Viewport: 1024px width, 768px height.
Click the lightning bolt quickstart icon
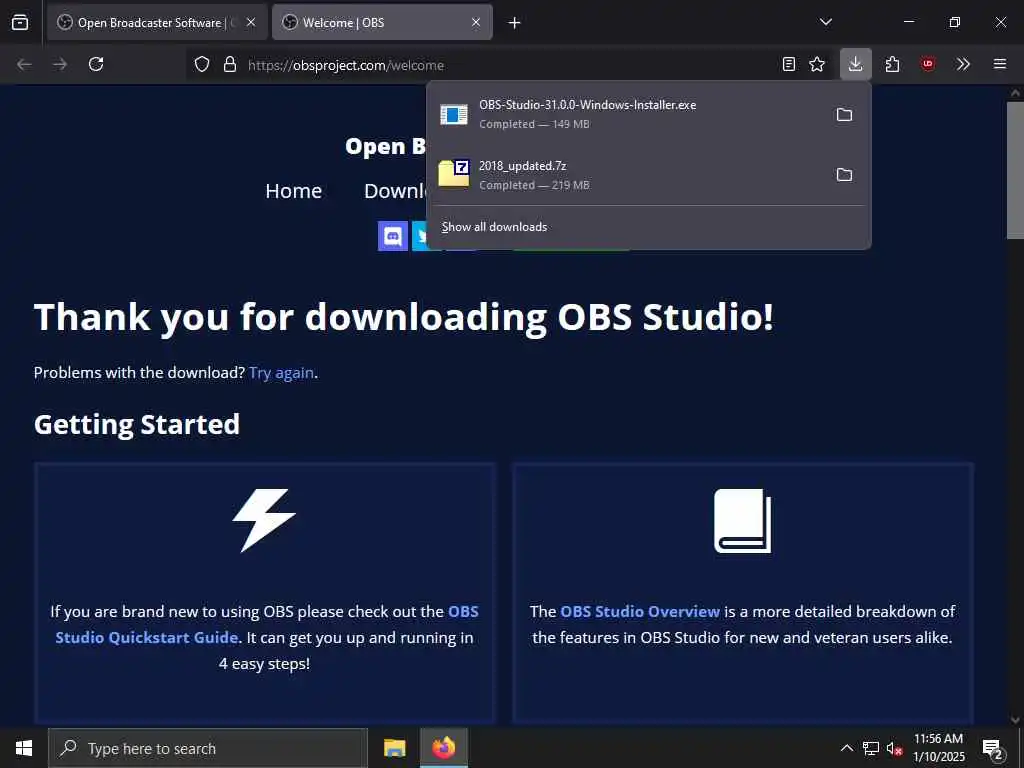(x=264, y=520)
